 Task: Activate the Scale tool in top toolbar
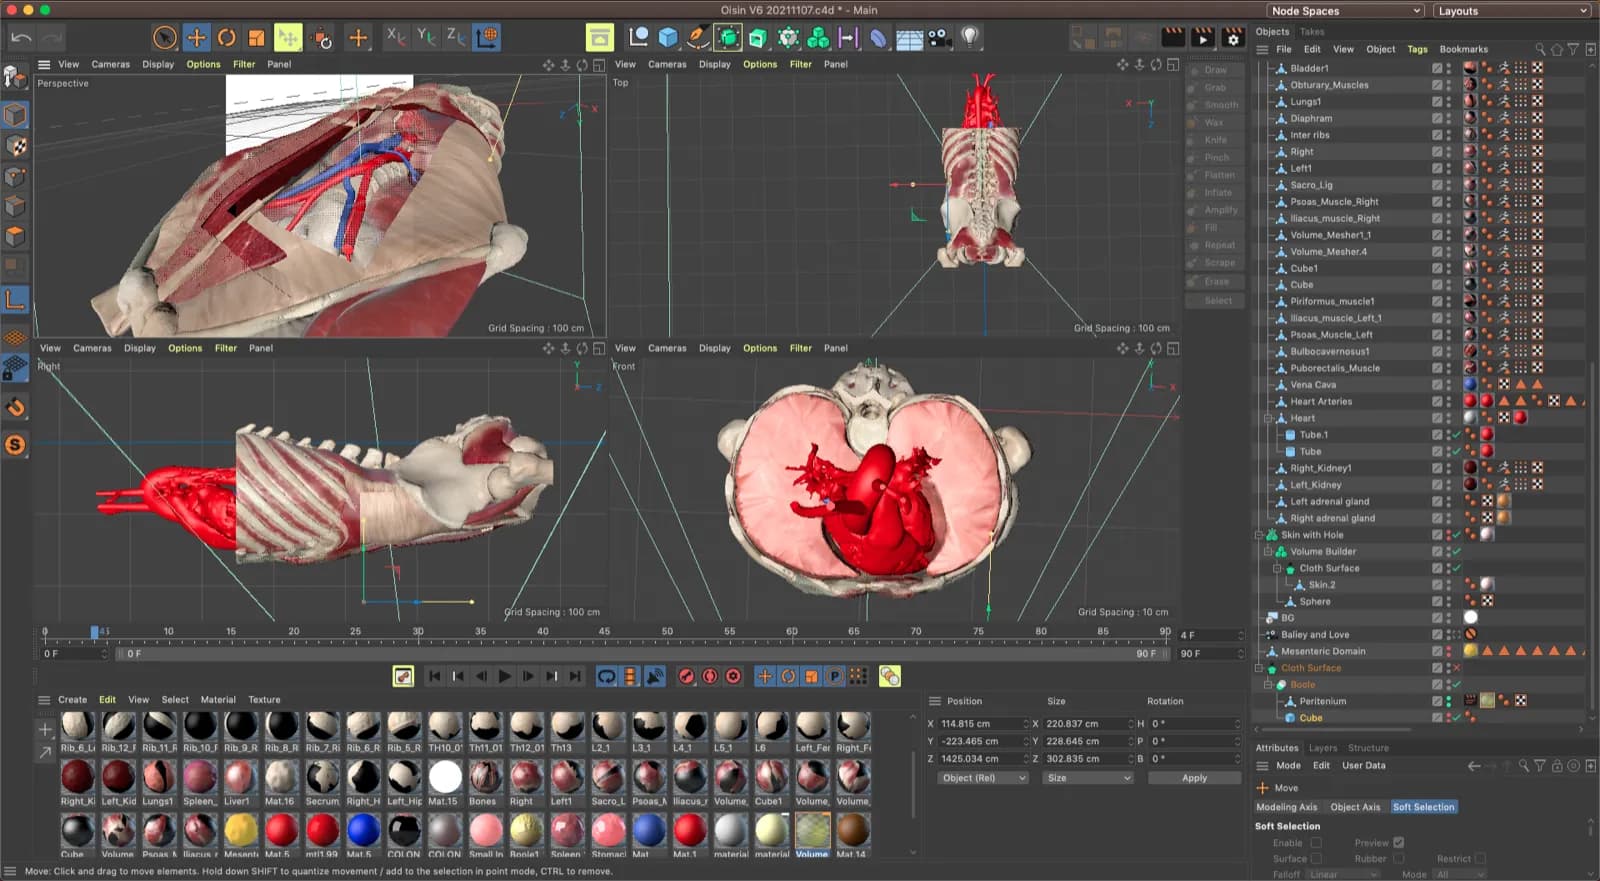[257, 38]
